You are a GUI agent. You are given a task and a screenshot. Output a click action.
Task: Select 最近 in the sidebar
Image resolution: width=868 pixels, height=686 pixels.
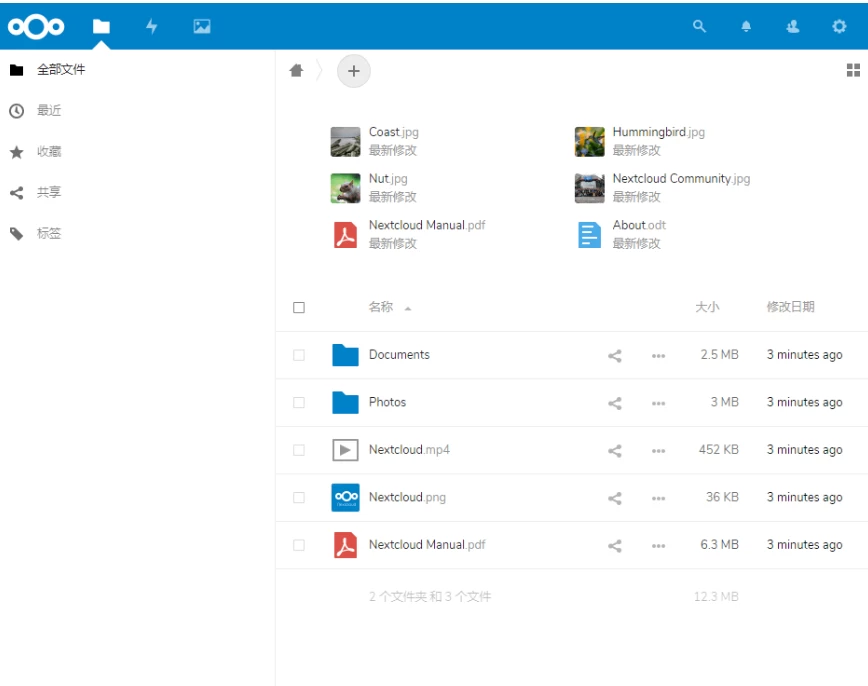(49, 111)
